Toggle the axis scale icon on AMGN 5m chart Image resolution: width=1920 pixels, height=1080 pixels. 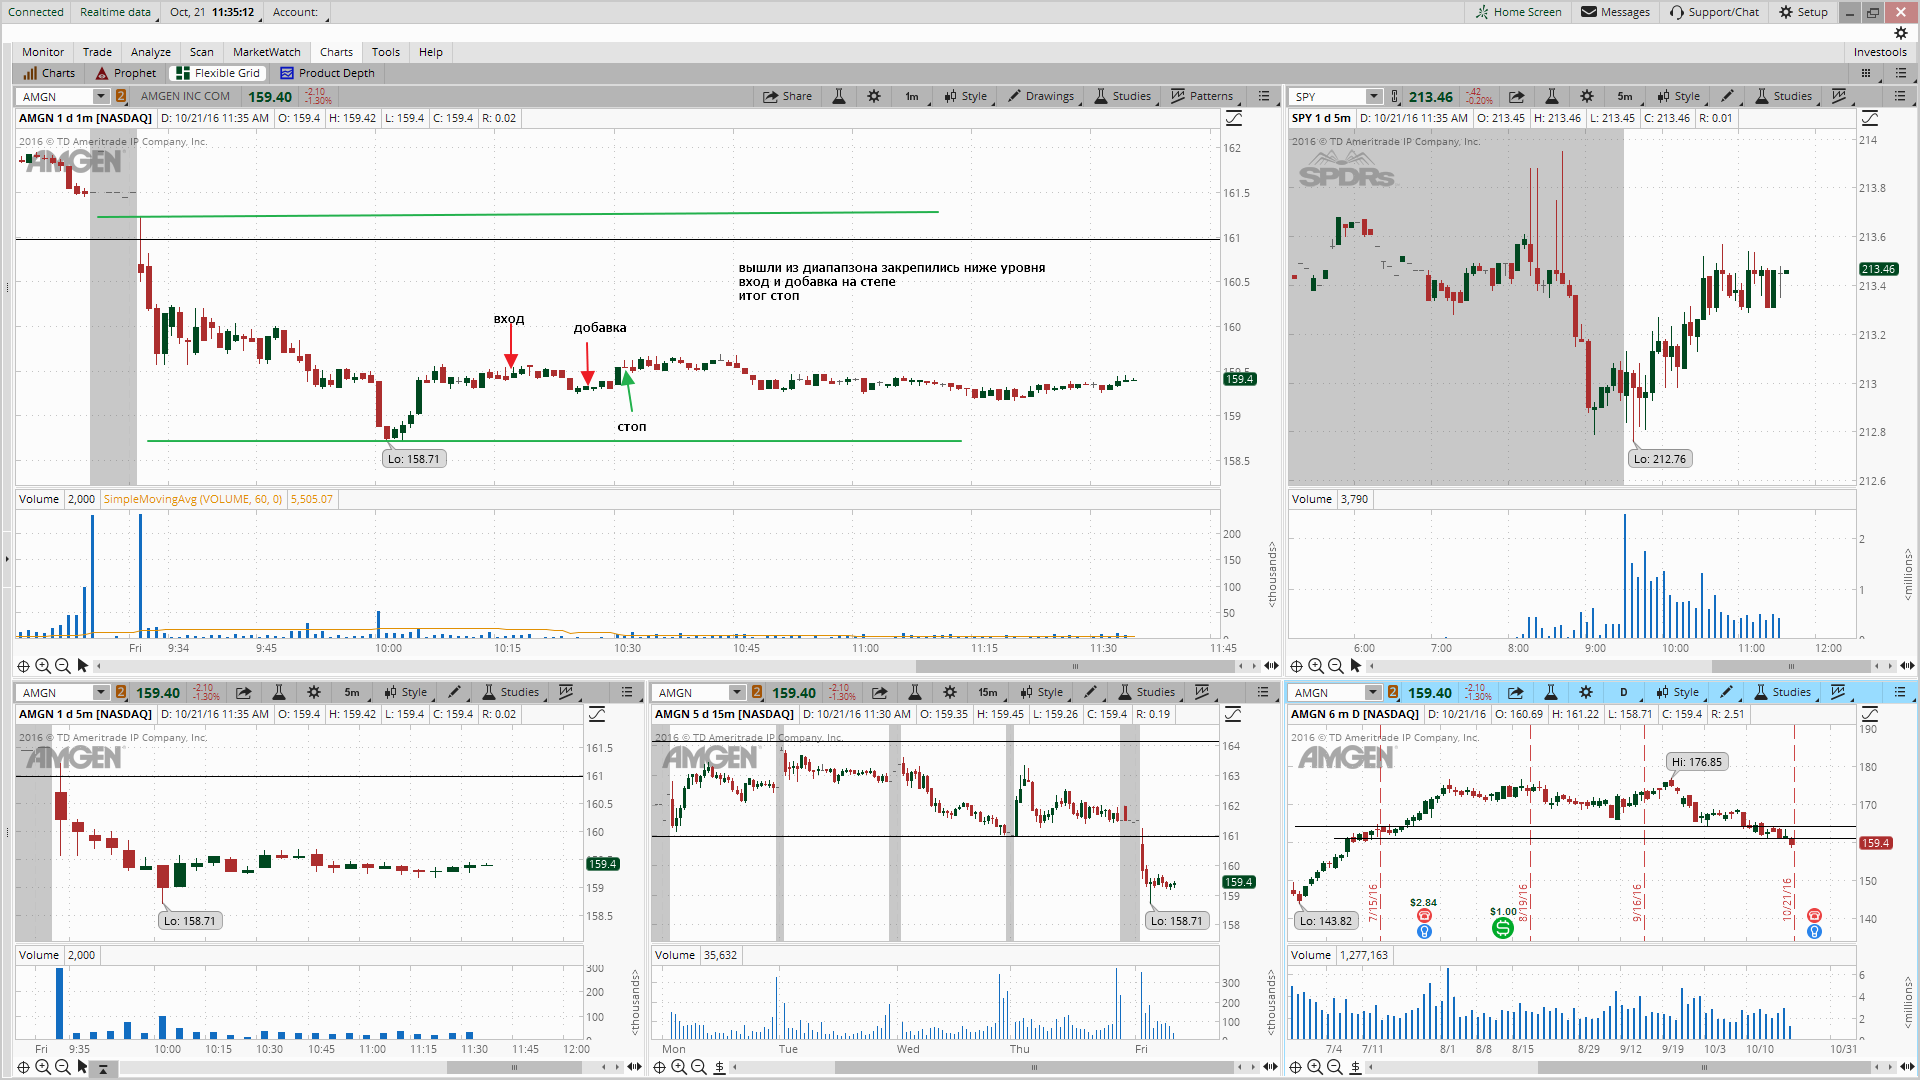coord(597,715)
